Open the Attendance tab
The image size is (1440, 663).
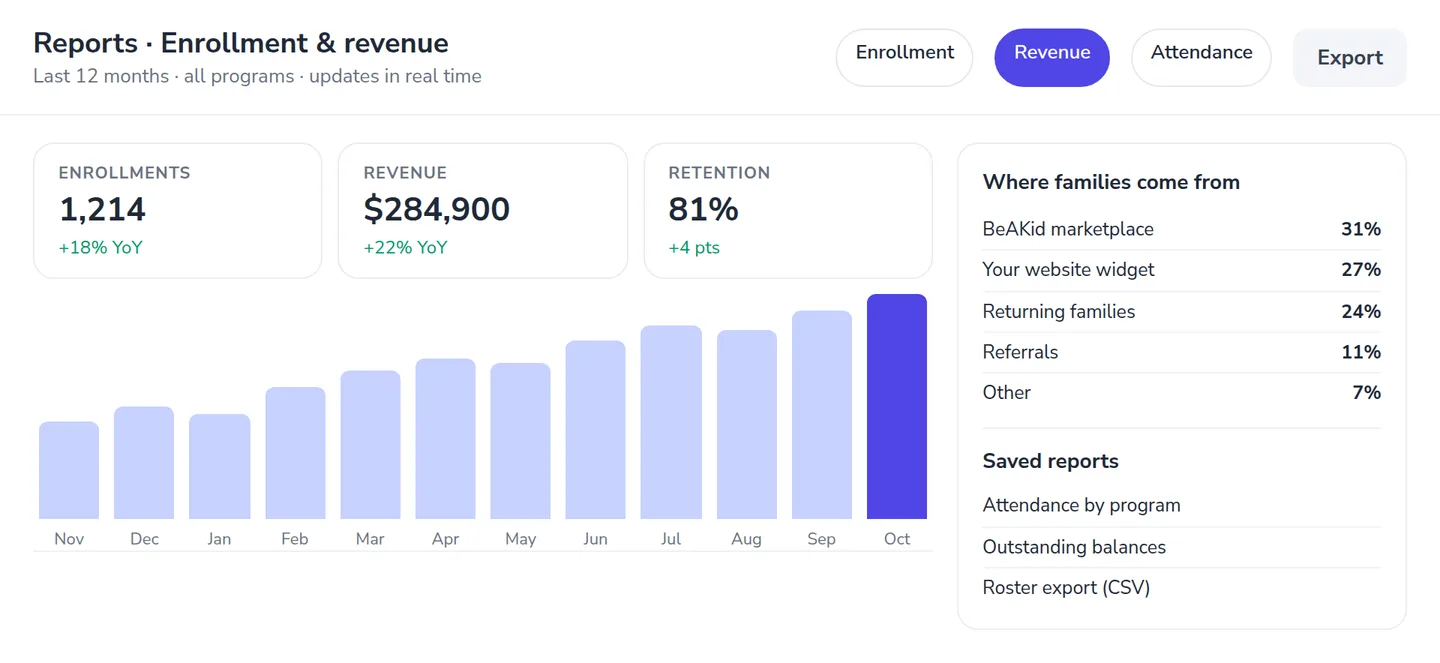pos(1201,58)
